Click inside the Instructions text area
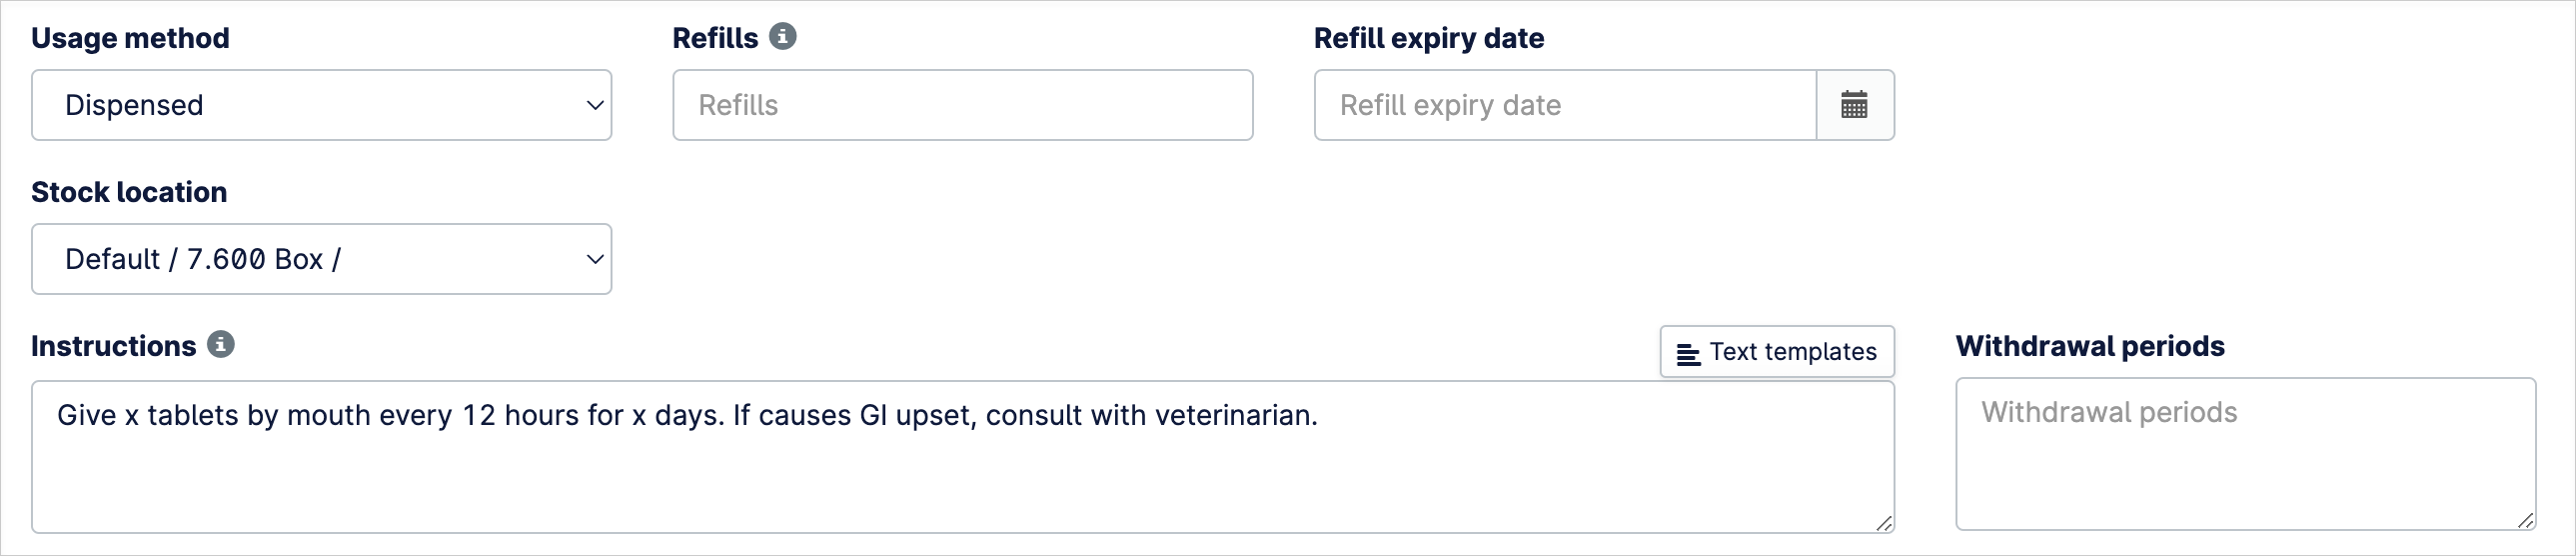The height and width of the screenshot is (556, 2576). [x=963, y=457]
